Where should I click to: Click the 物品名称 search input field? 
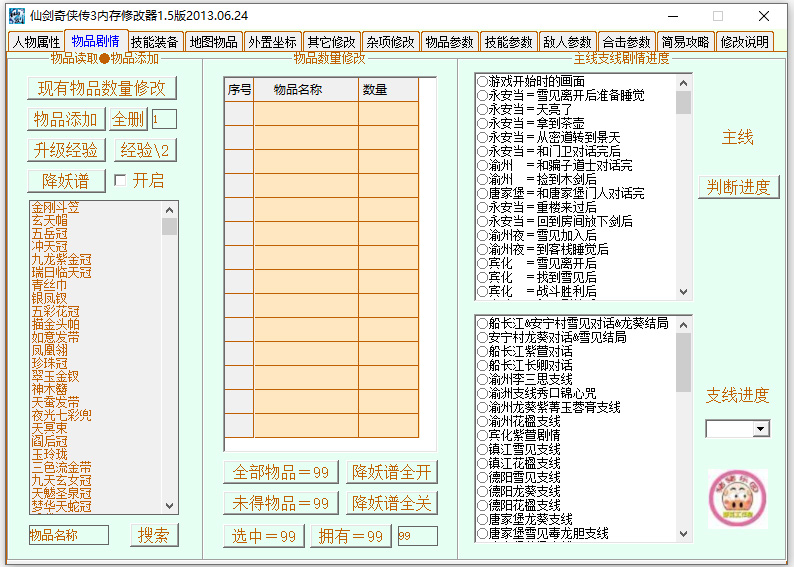[x=68, y=535]
